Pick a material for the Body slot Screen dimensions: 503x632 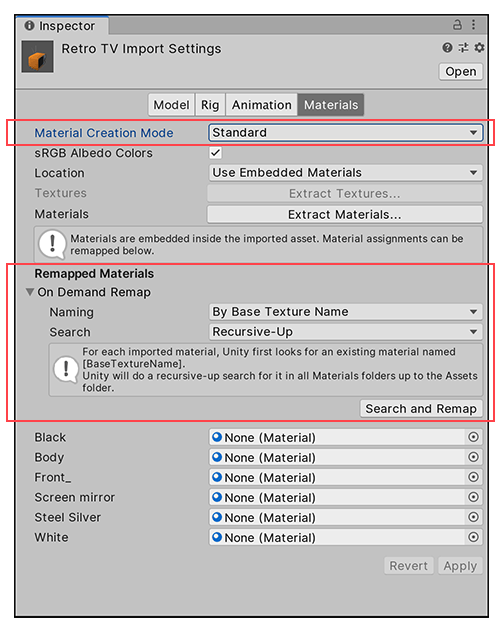click(x=473, y=457)
